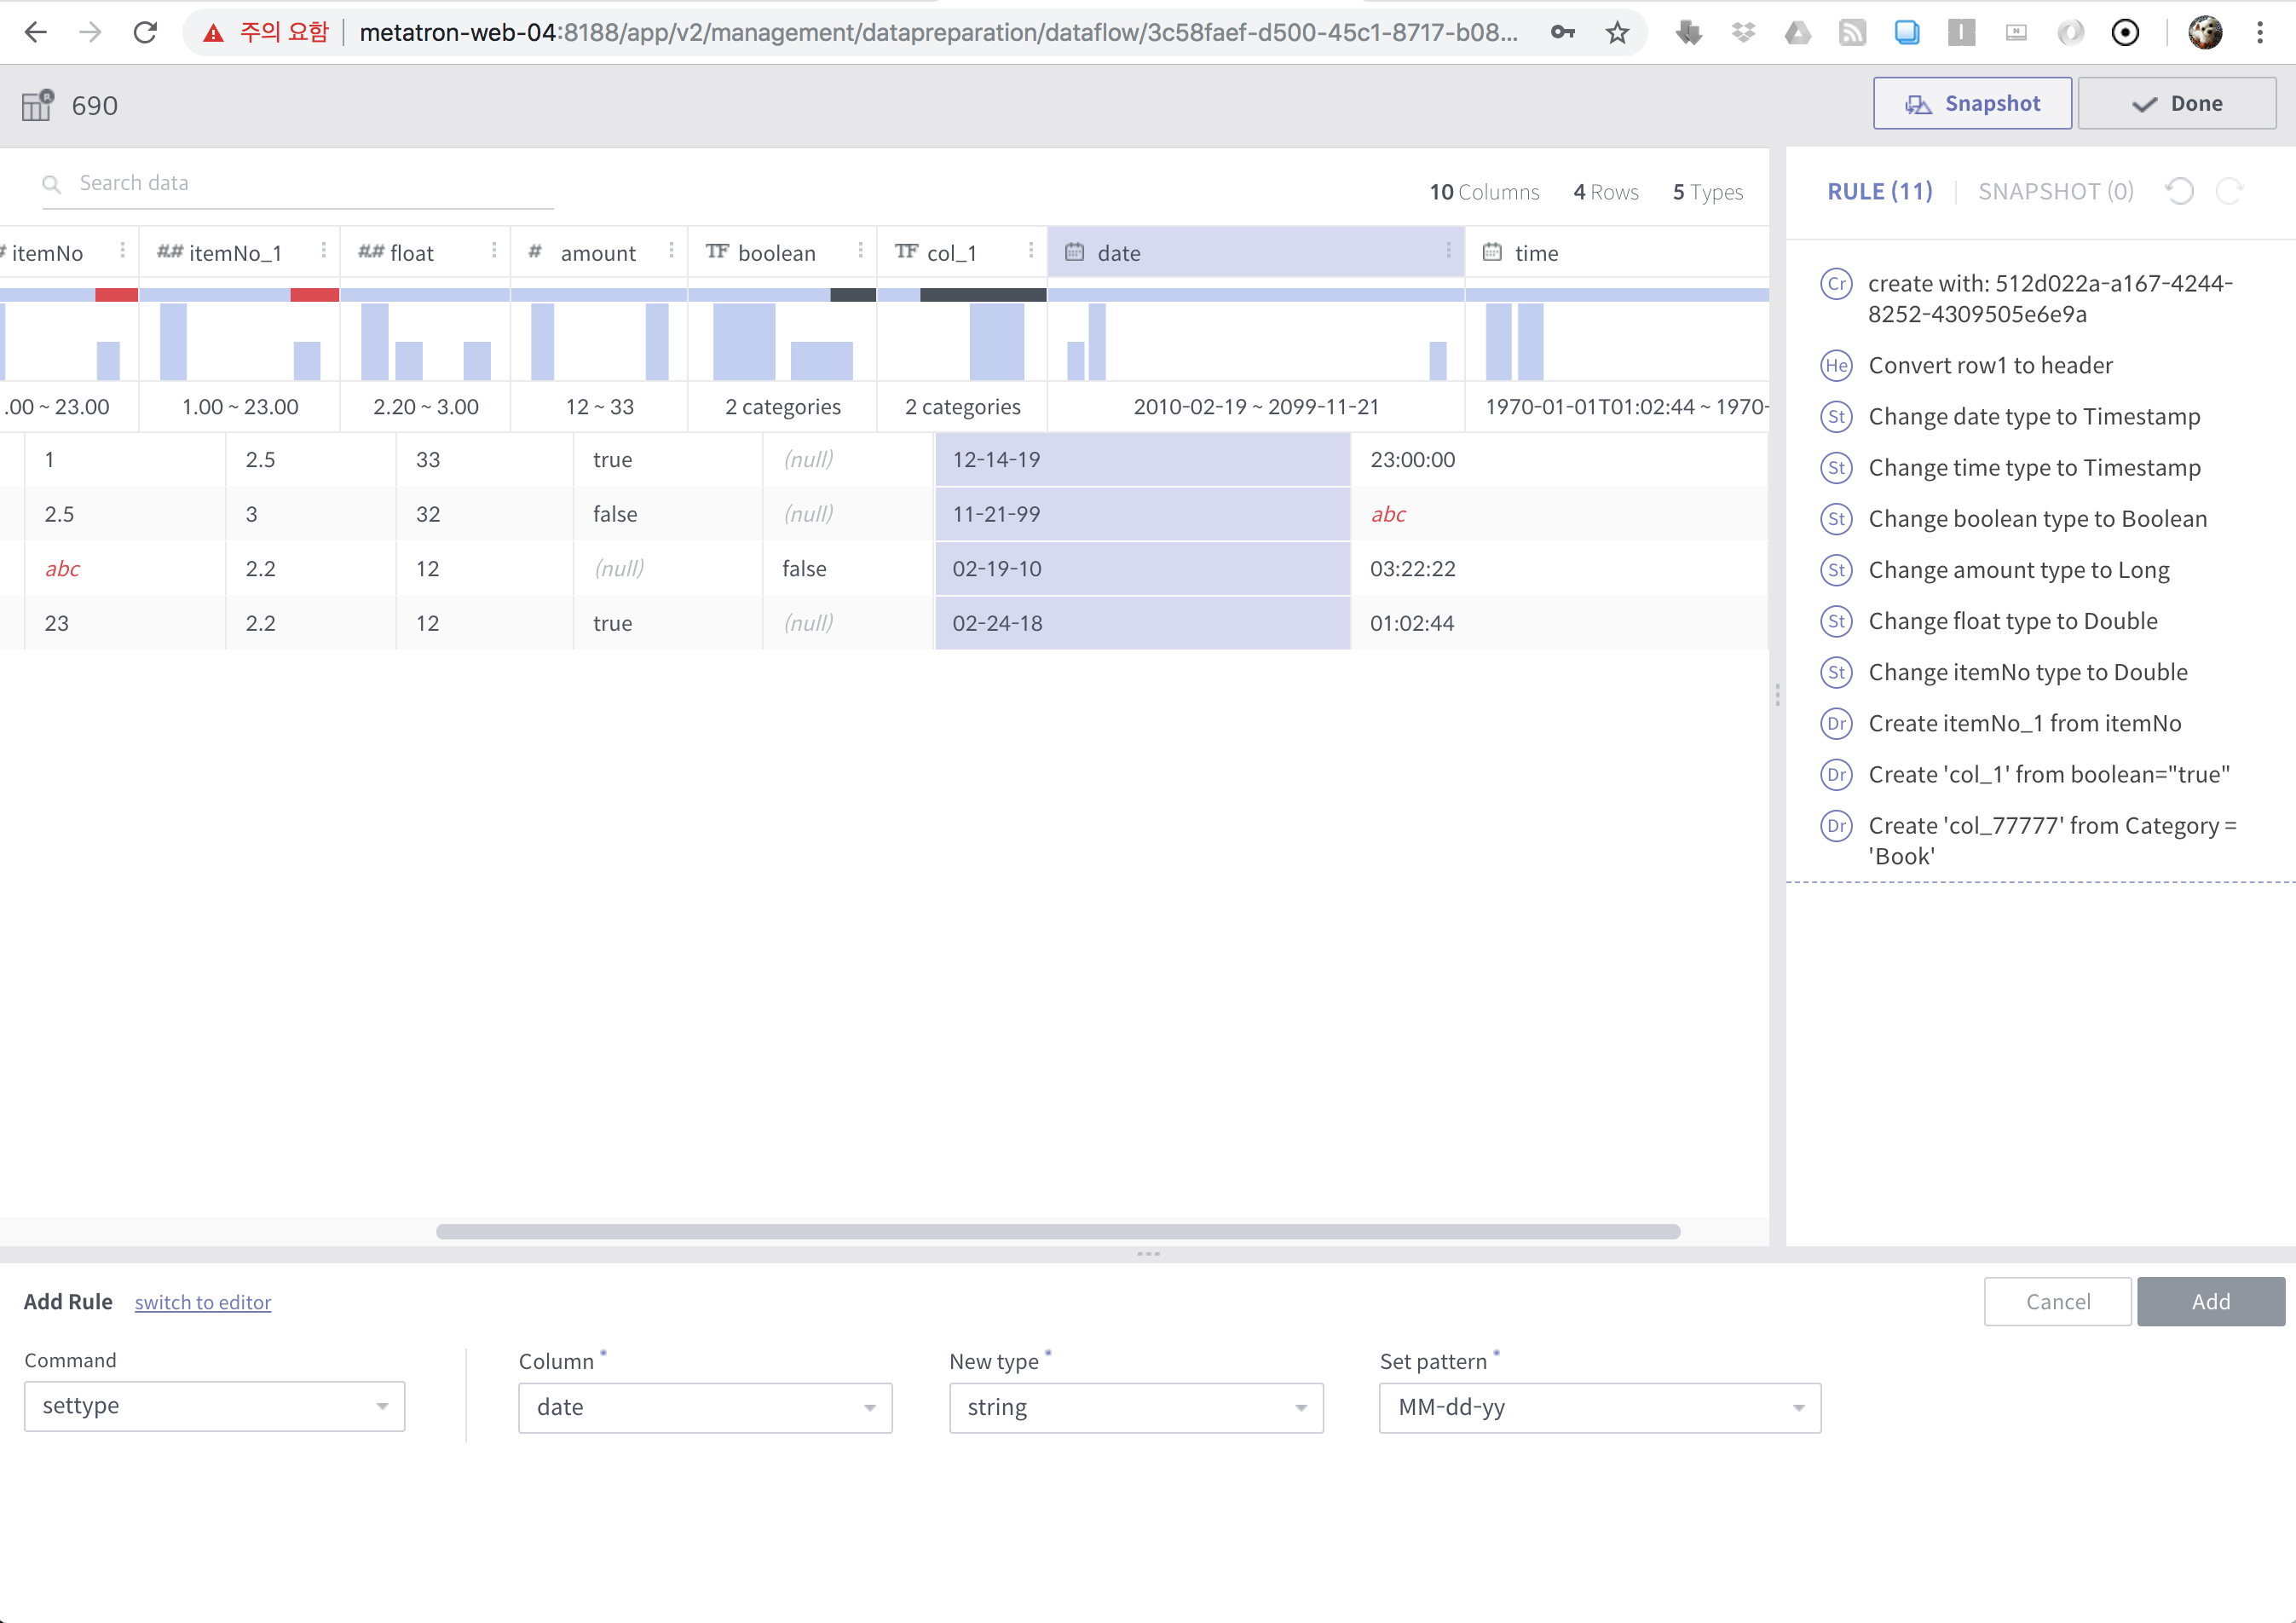Image resolution: width=2296 pixels, height=1623 pixels.
Task: Click the red 'abc' value in the time column
Action: click(1388, 515)
